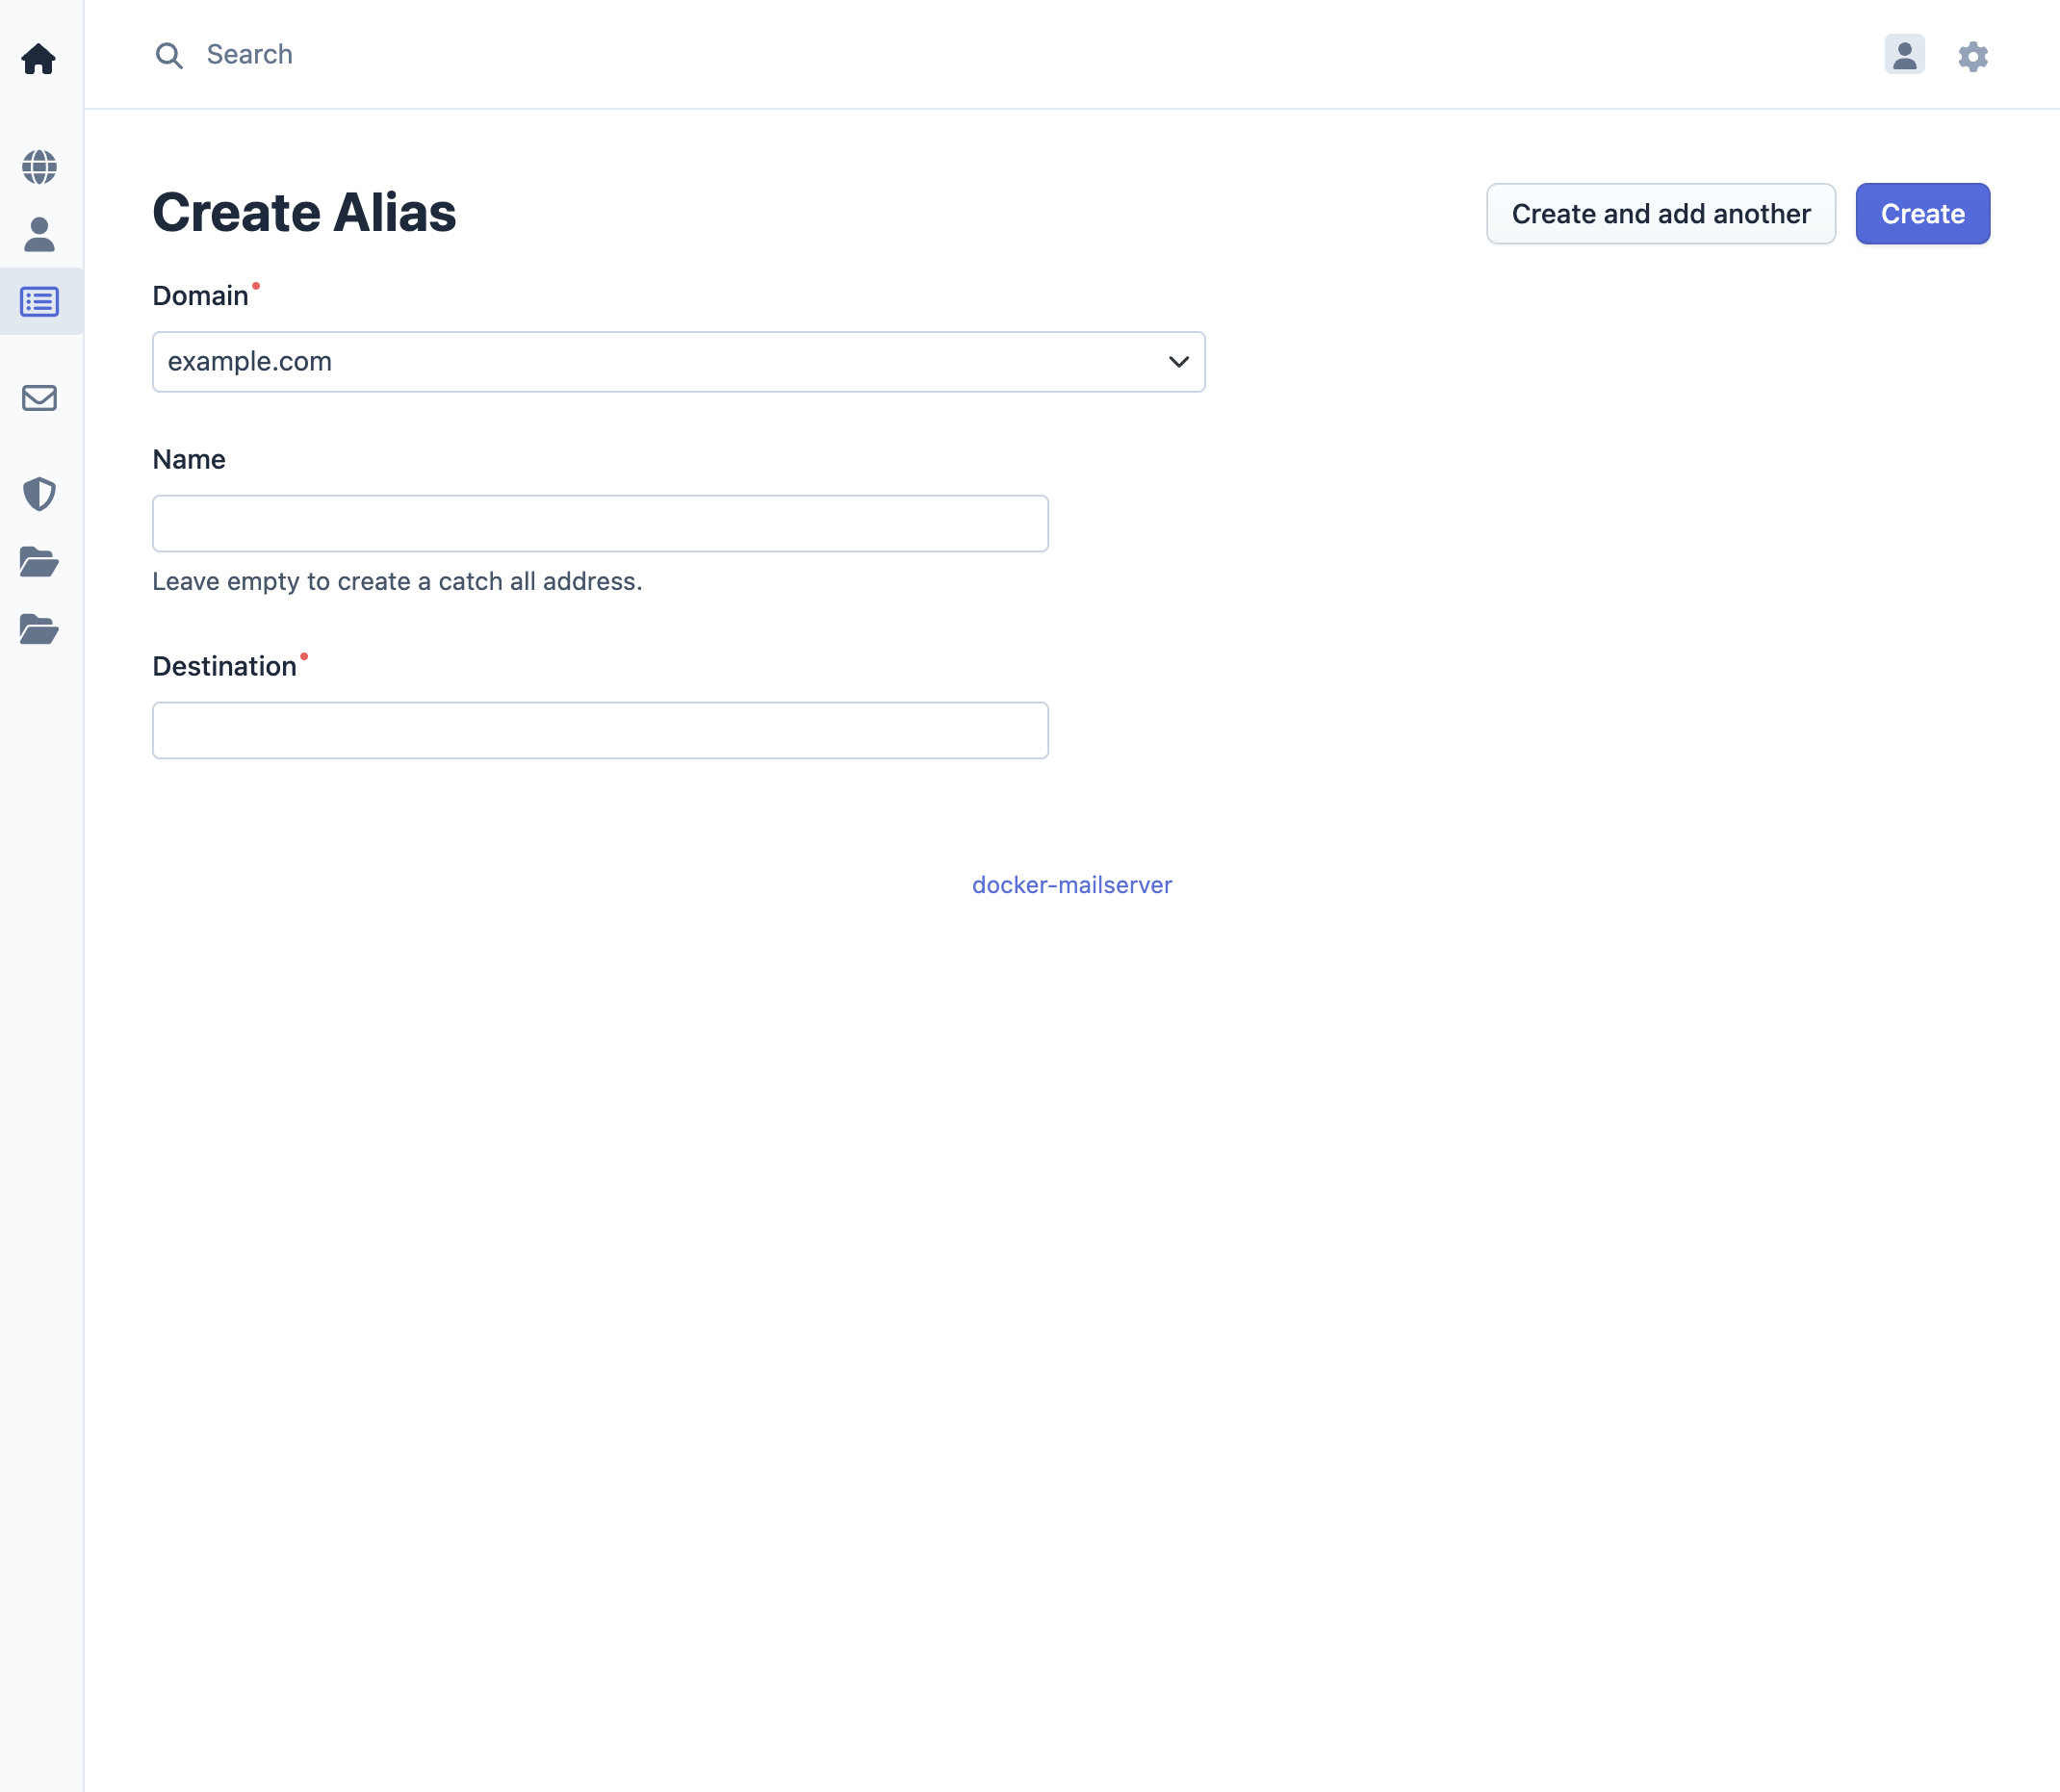The width and height of the screenshot is (2060, 1792).
Task: Open the user avatar menu
Action: (1904, 56)
